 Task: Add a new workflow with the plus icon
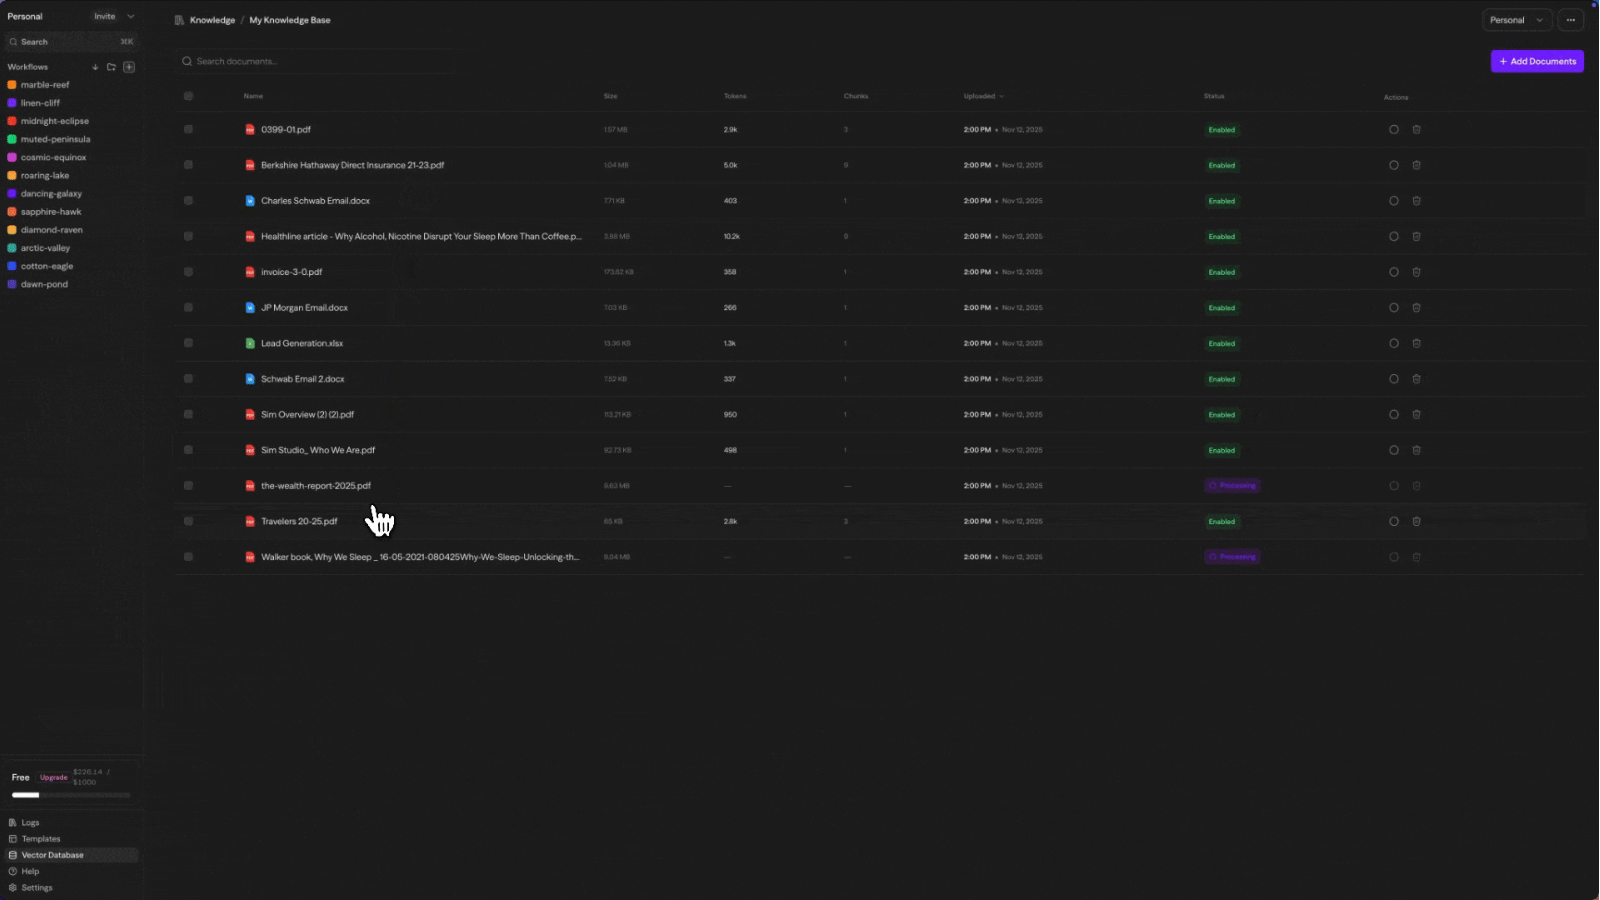[129, 67]
